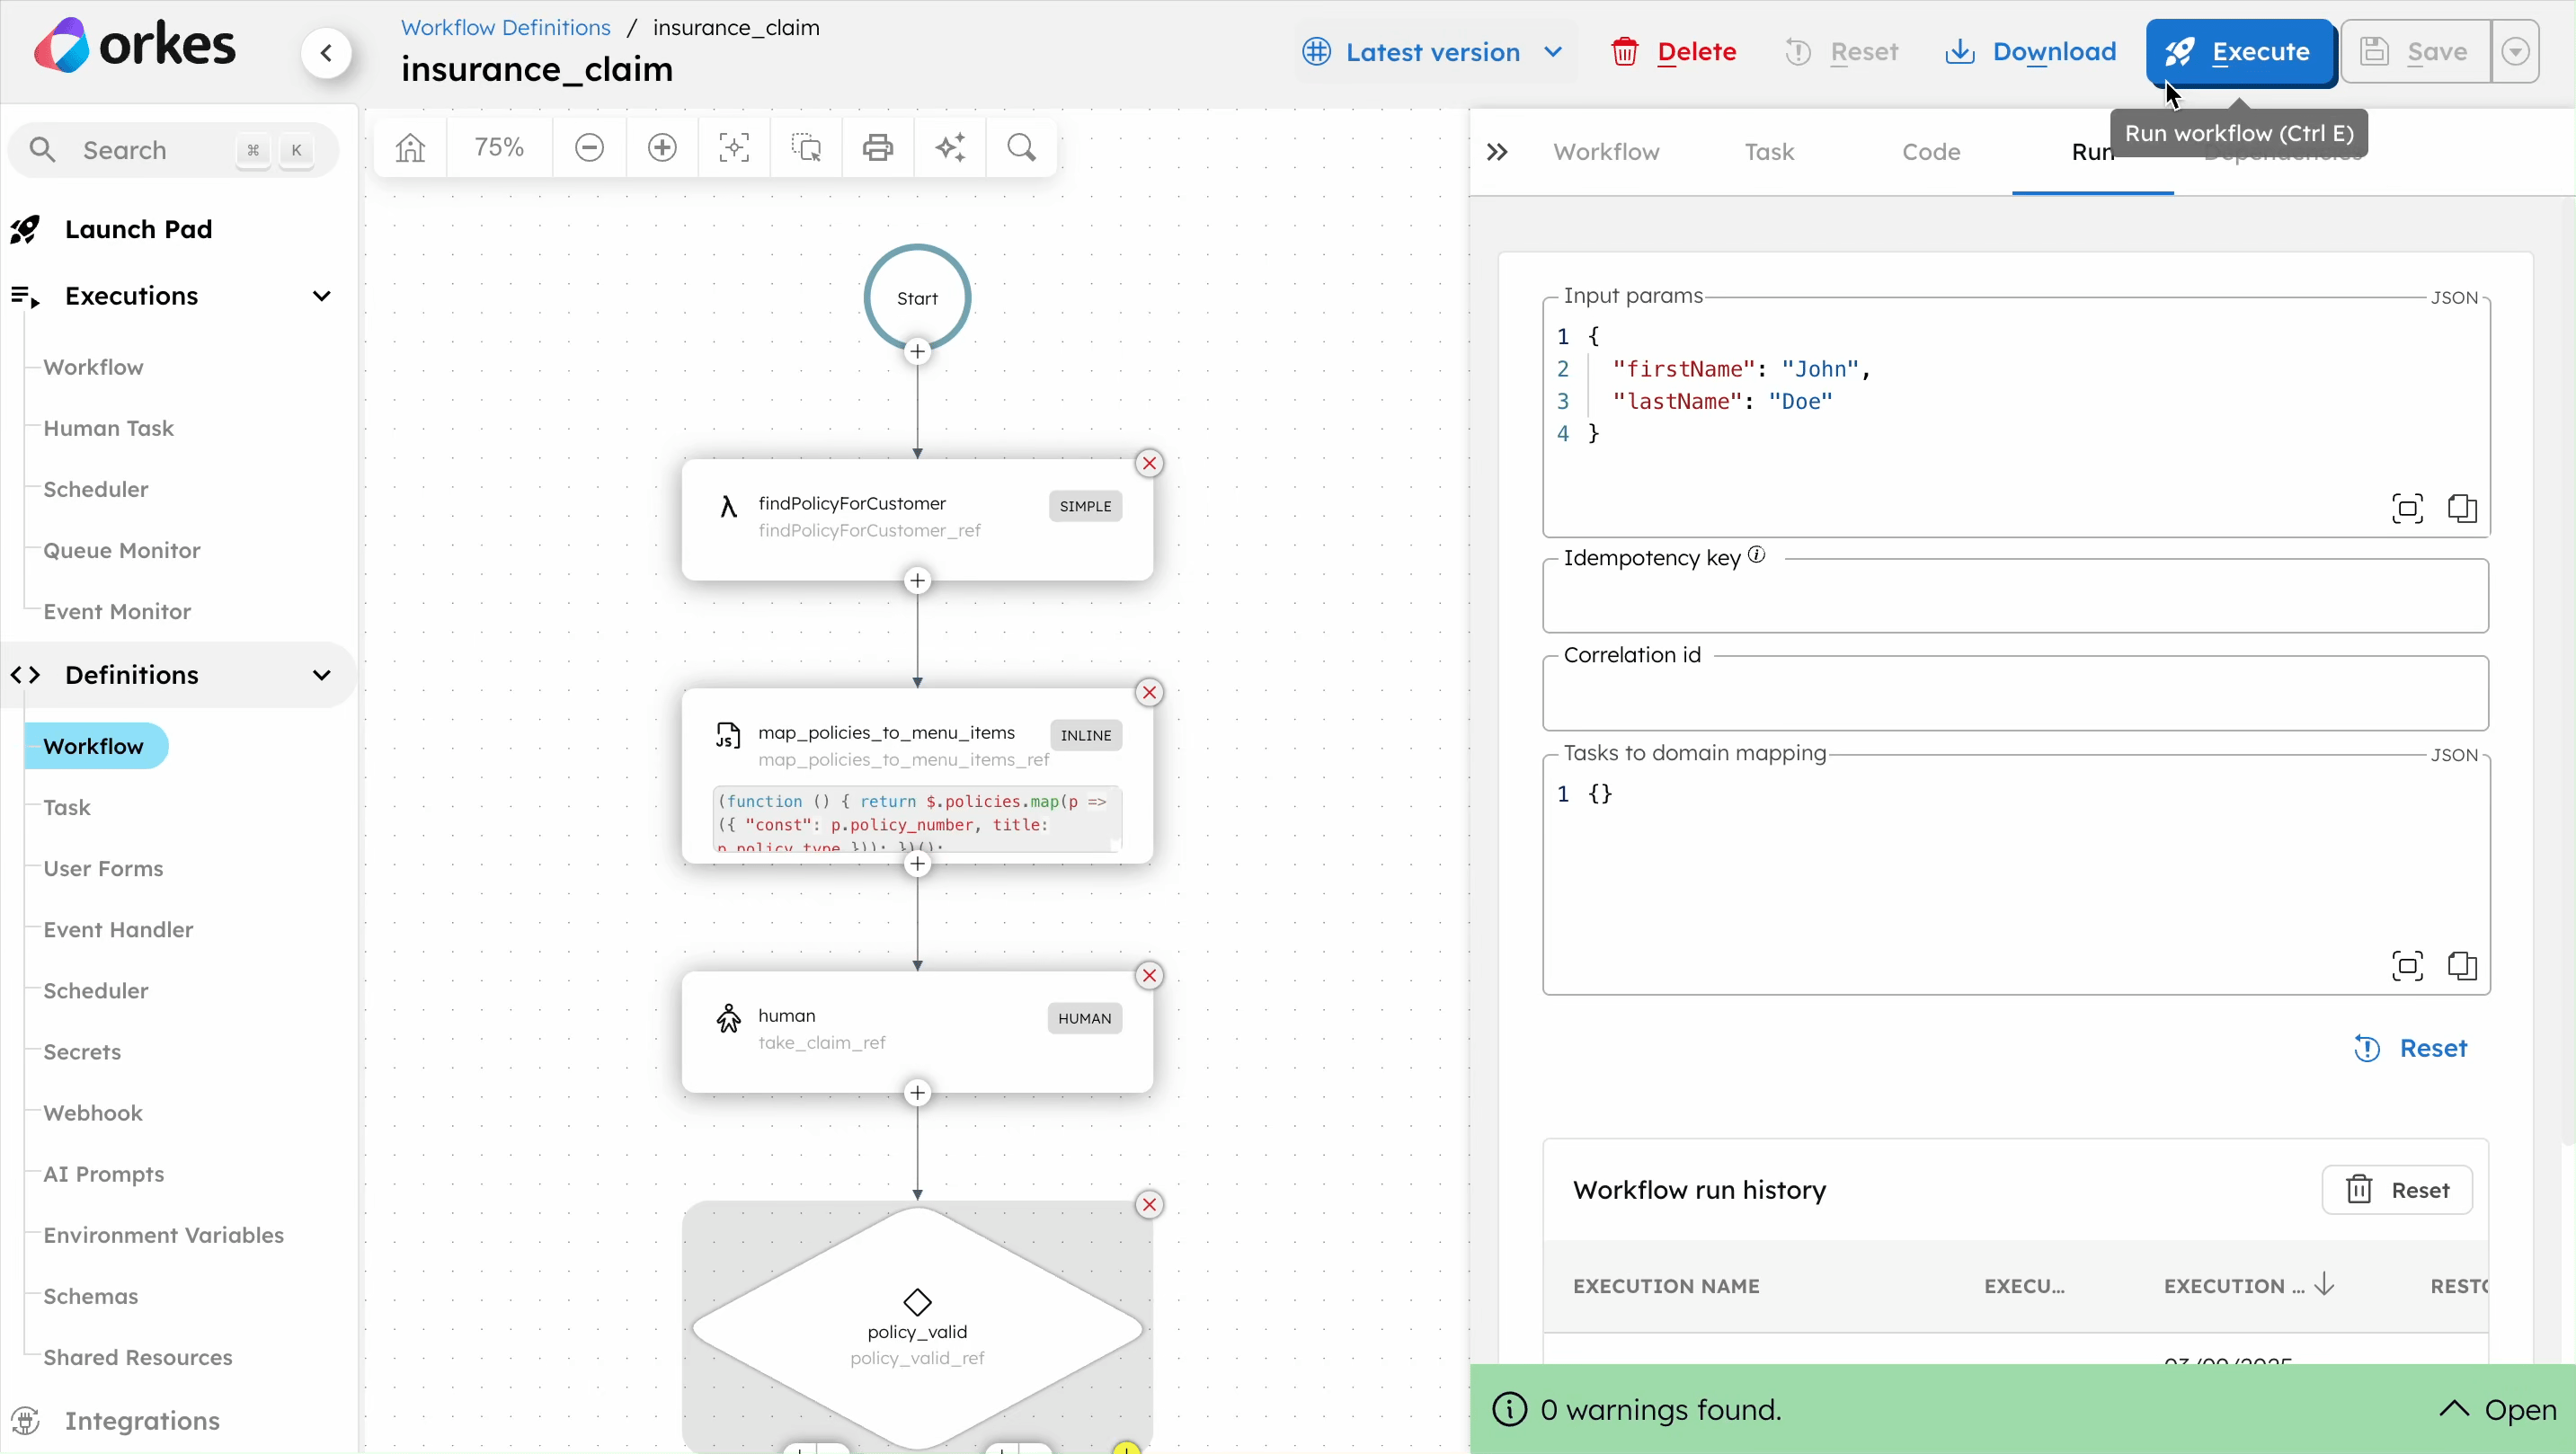Open the Latest version dropdown
The image size is (2576, 1454).
(1433, 52)
